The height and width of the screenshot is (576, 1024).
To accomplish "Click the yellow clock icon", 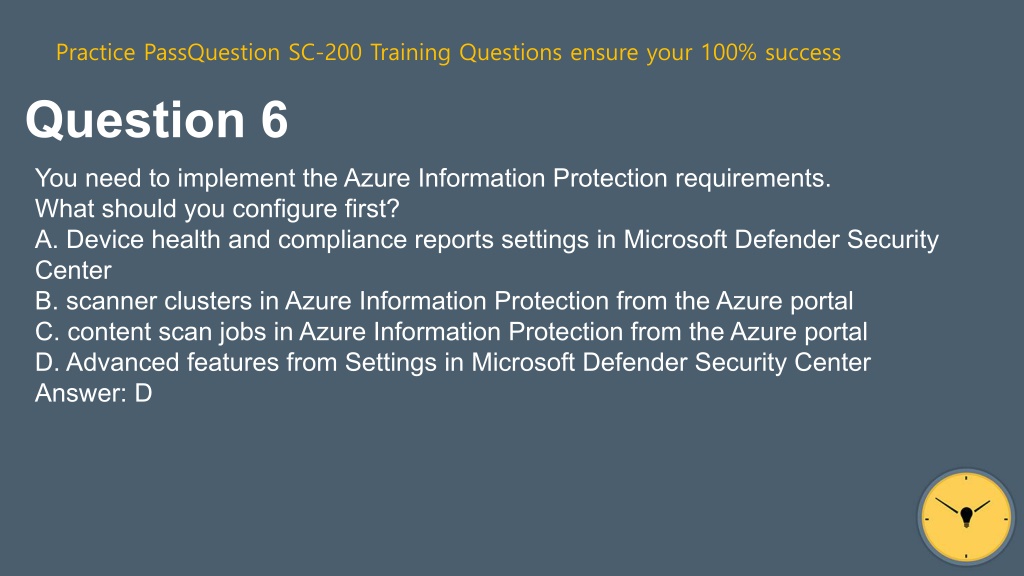I will [966, 517].
